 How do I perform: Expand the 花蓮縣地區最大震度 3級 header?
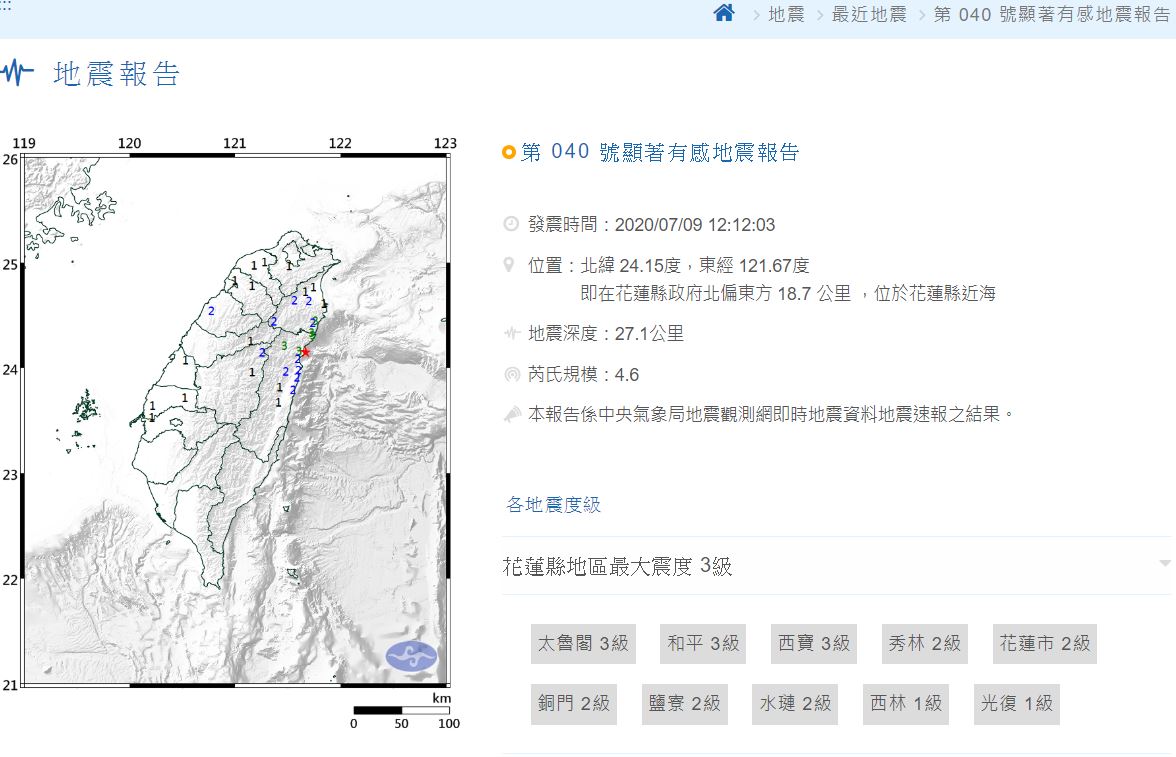[x=617, y=567]
